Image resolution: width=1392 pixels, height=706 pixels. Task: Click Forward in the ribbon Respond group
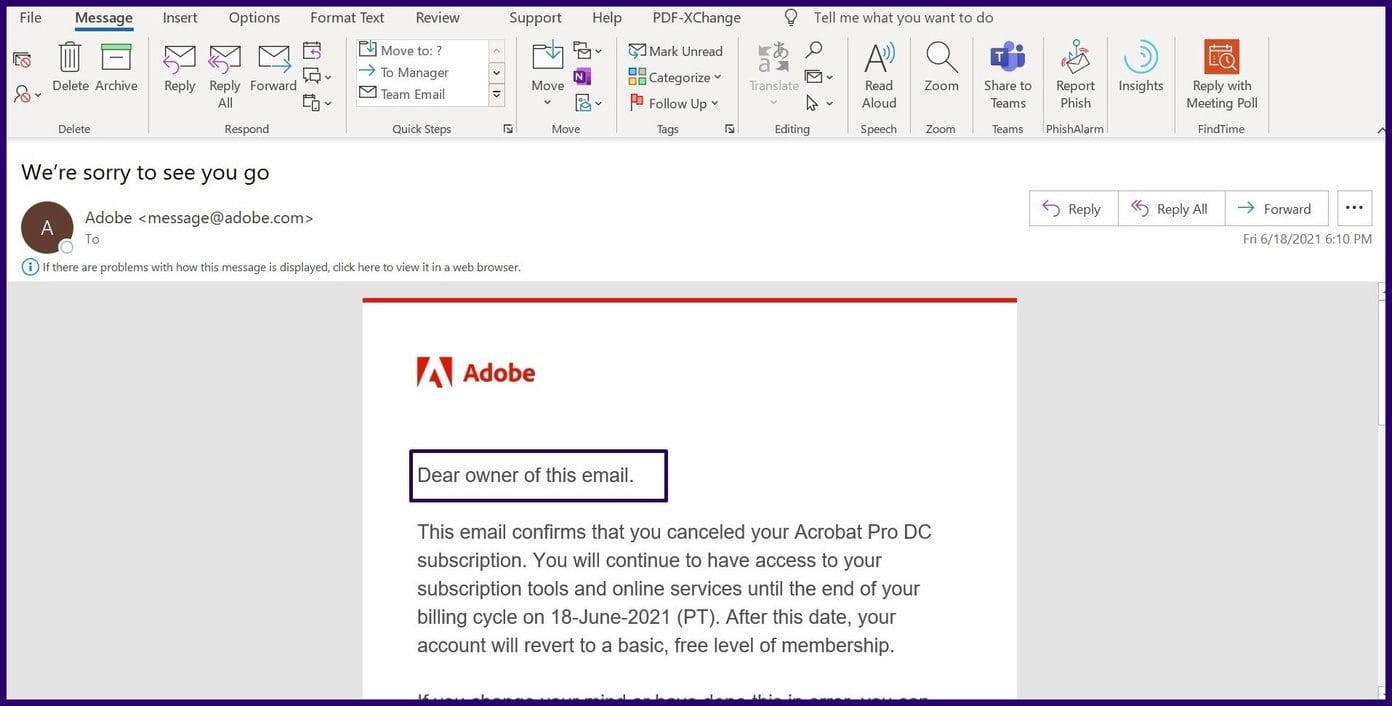point(273,68)
